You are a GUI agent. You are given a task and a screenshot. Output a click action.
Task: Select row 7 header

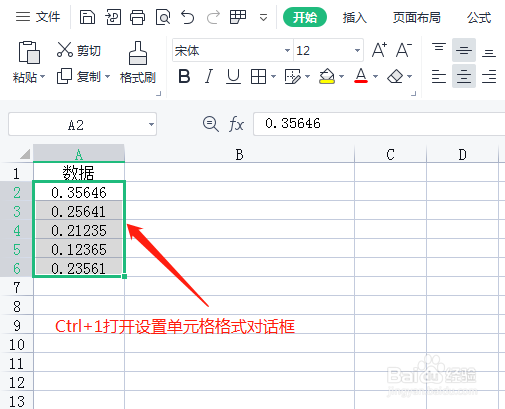coord(16,287)
